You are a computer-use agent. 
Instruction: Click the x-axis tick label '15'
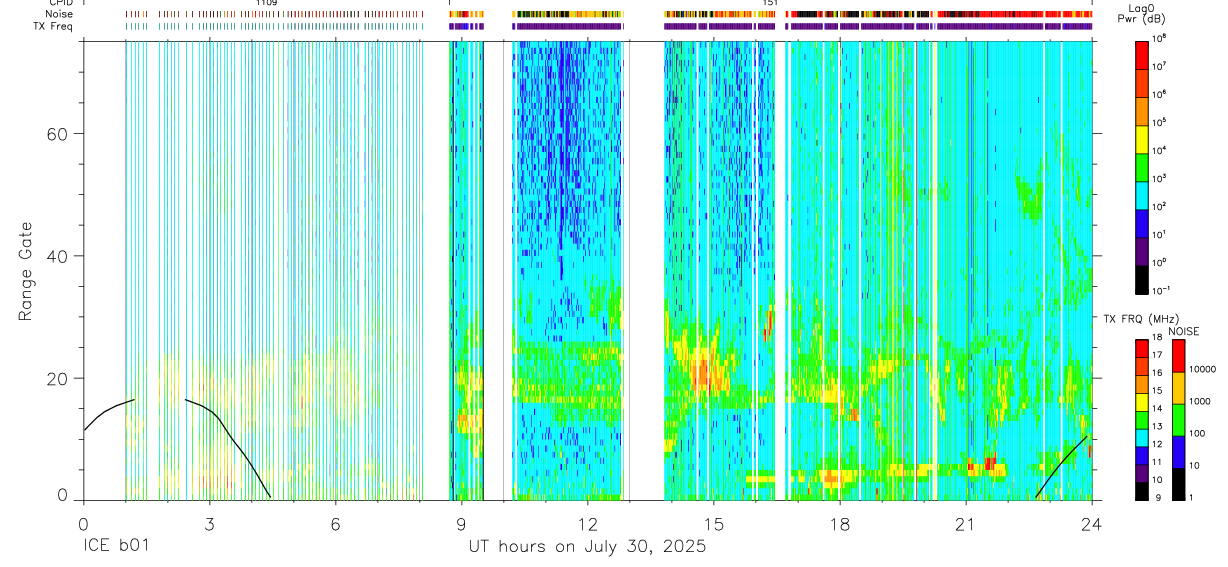pyautogui.click(x=713, y=523)
